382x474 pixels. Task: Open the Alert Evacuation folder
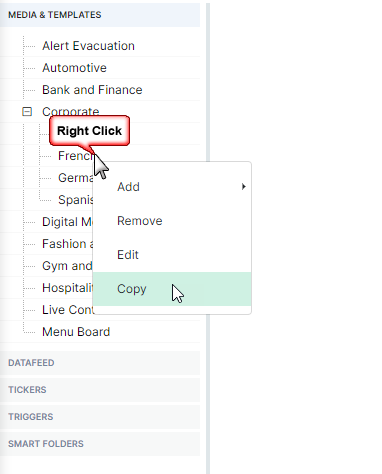[88, 46]
